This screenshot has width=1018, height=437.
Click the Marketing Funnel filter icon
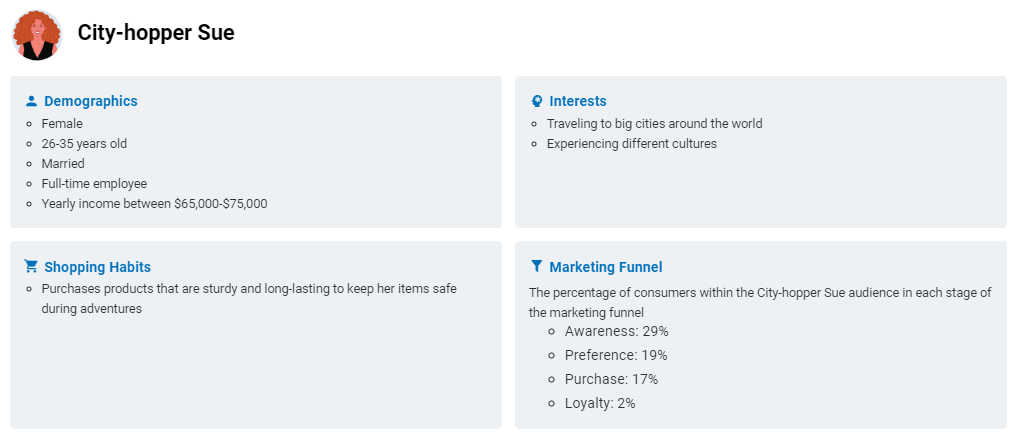536,266
